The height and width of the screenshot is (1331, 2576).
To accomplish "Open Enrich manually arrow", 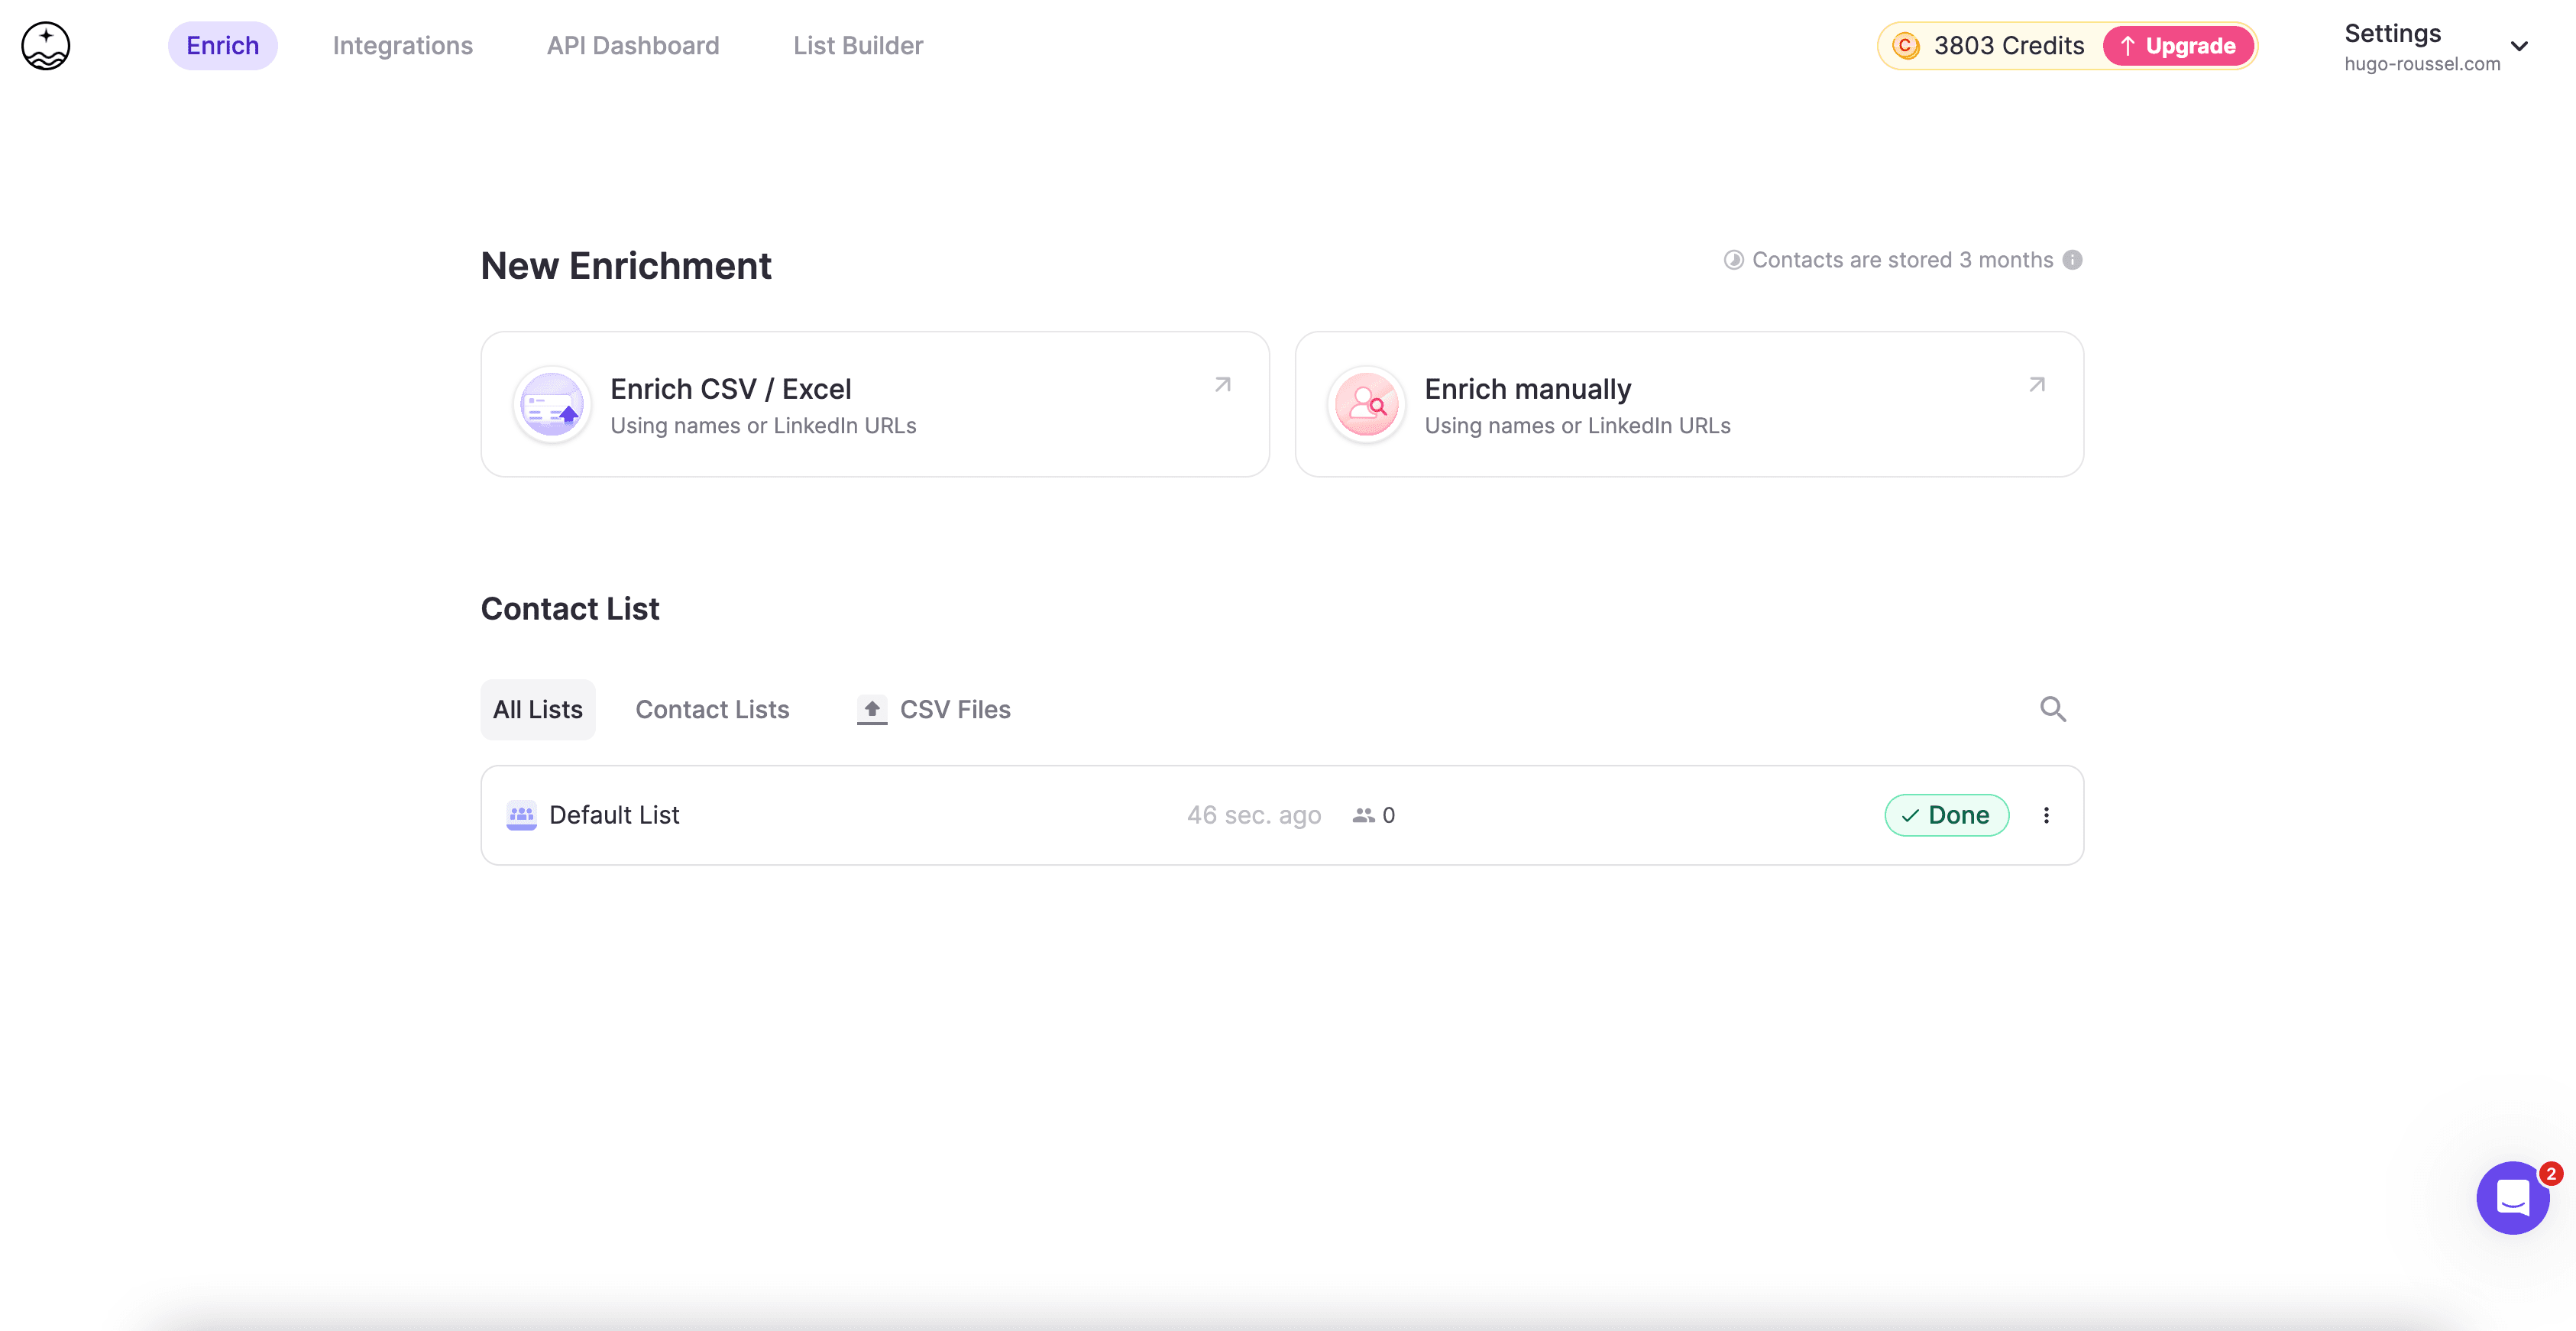I will pos(2037,385).
